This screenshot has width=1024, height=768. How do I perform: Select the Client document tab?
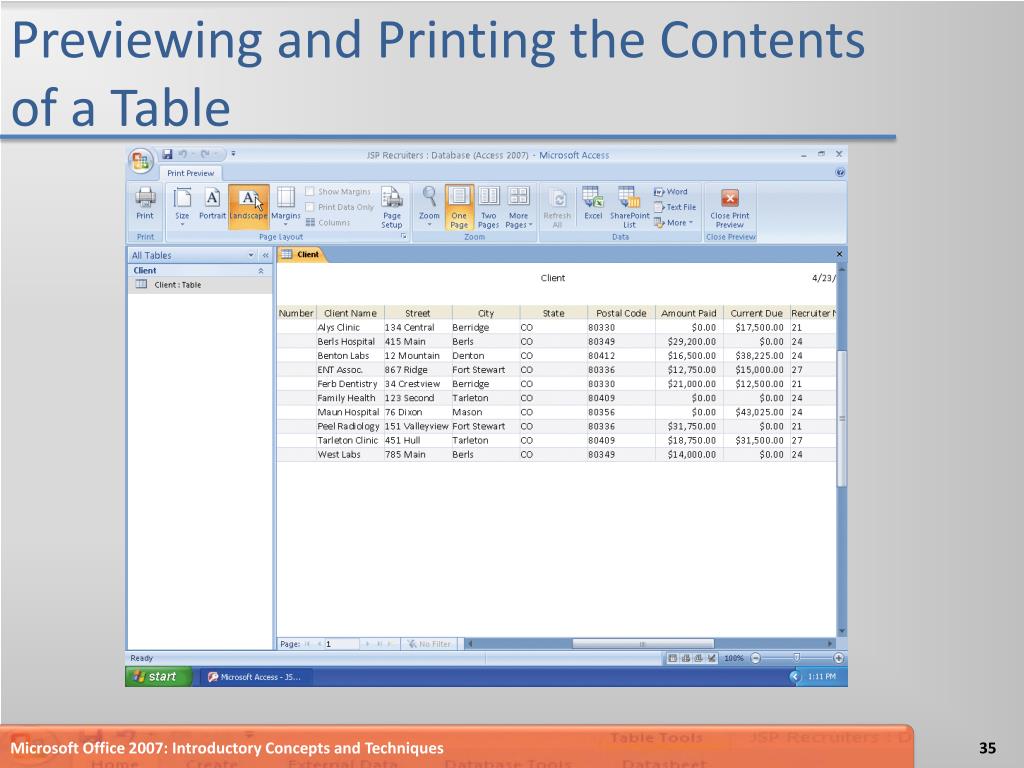tap(301, 255)
